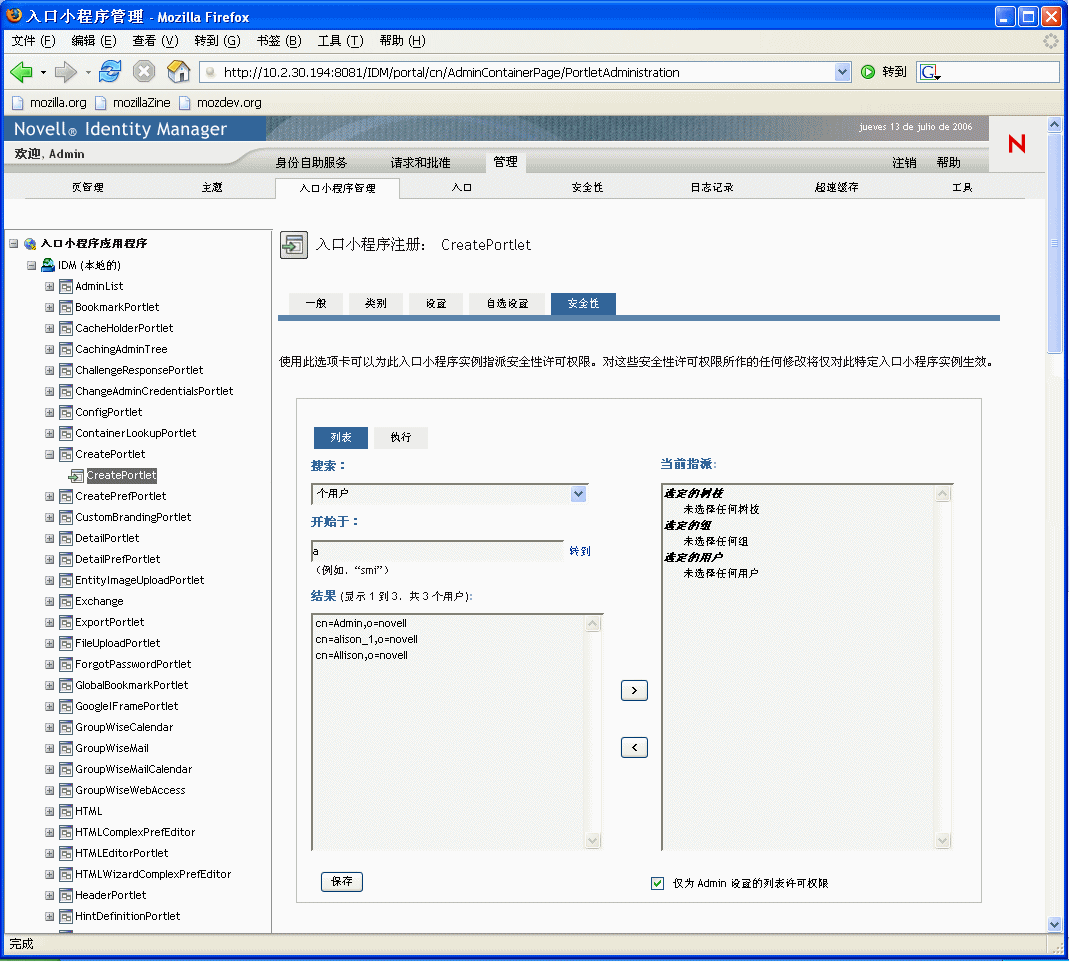The image size is (1070, 962).
Task: Select cn=Admin,o=novell in results
Action: [x=361, y=624]
